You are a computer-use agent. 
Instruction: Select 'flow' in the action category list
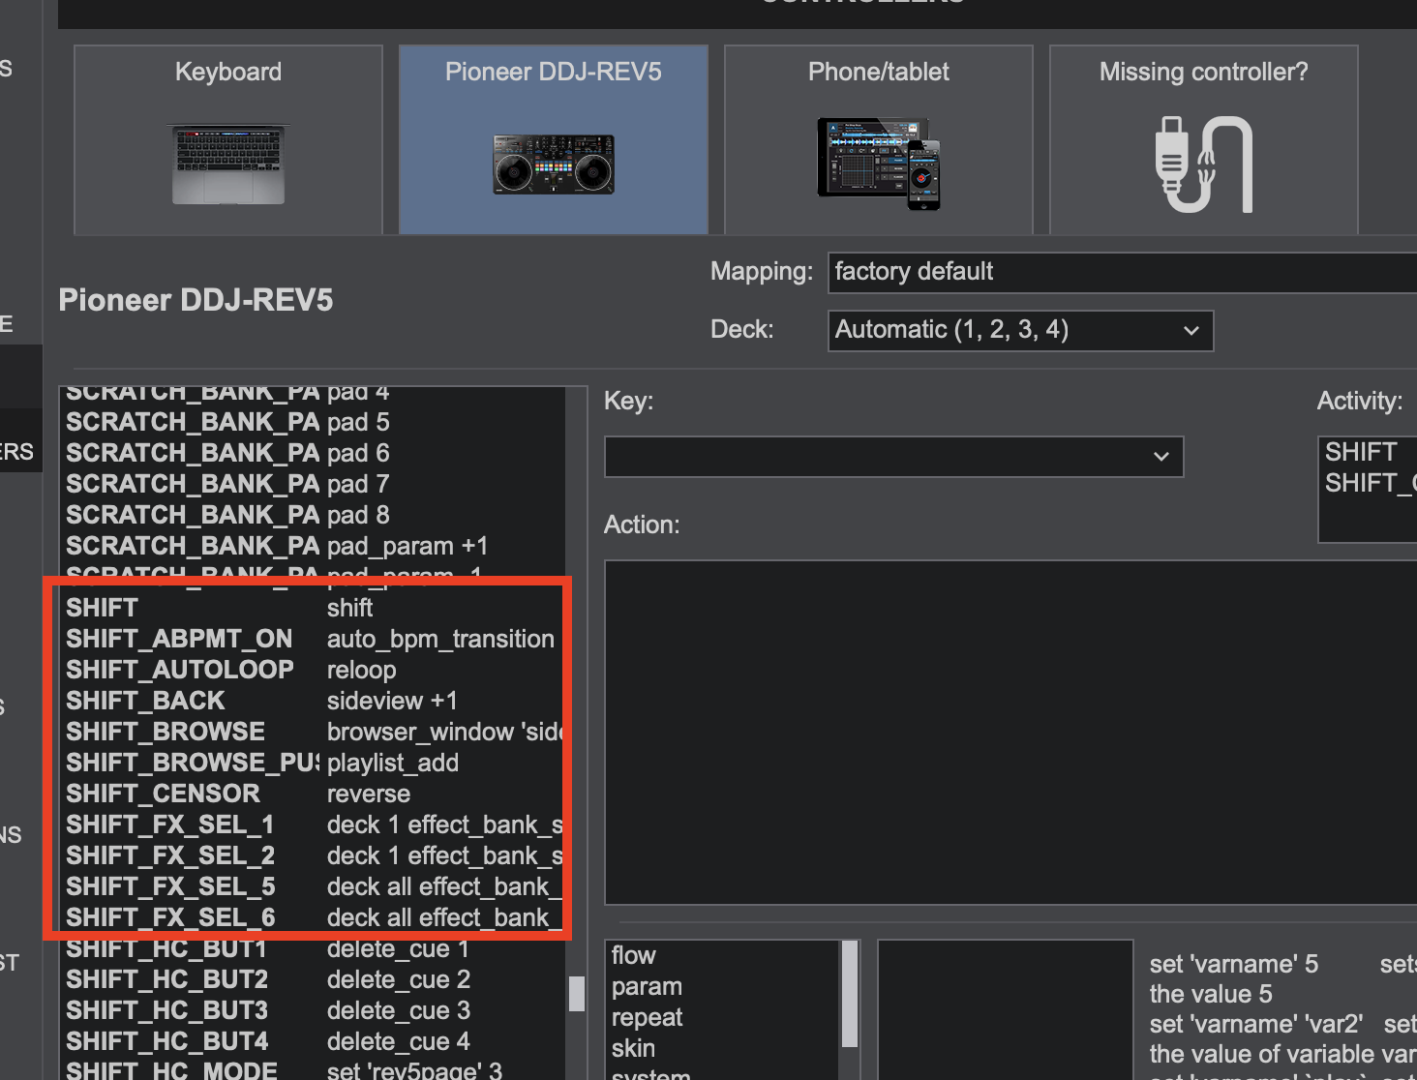tap(723, 956)
